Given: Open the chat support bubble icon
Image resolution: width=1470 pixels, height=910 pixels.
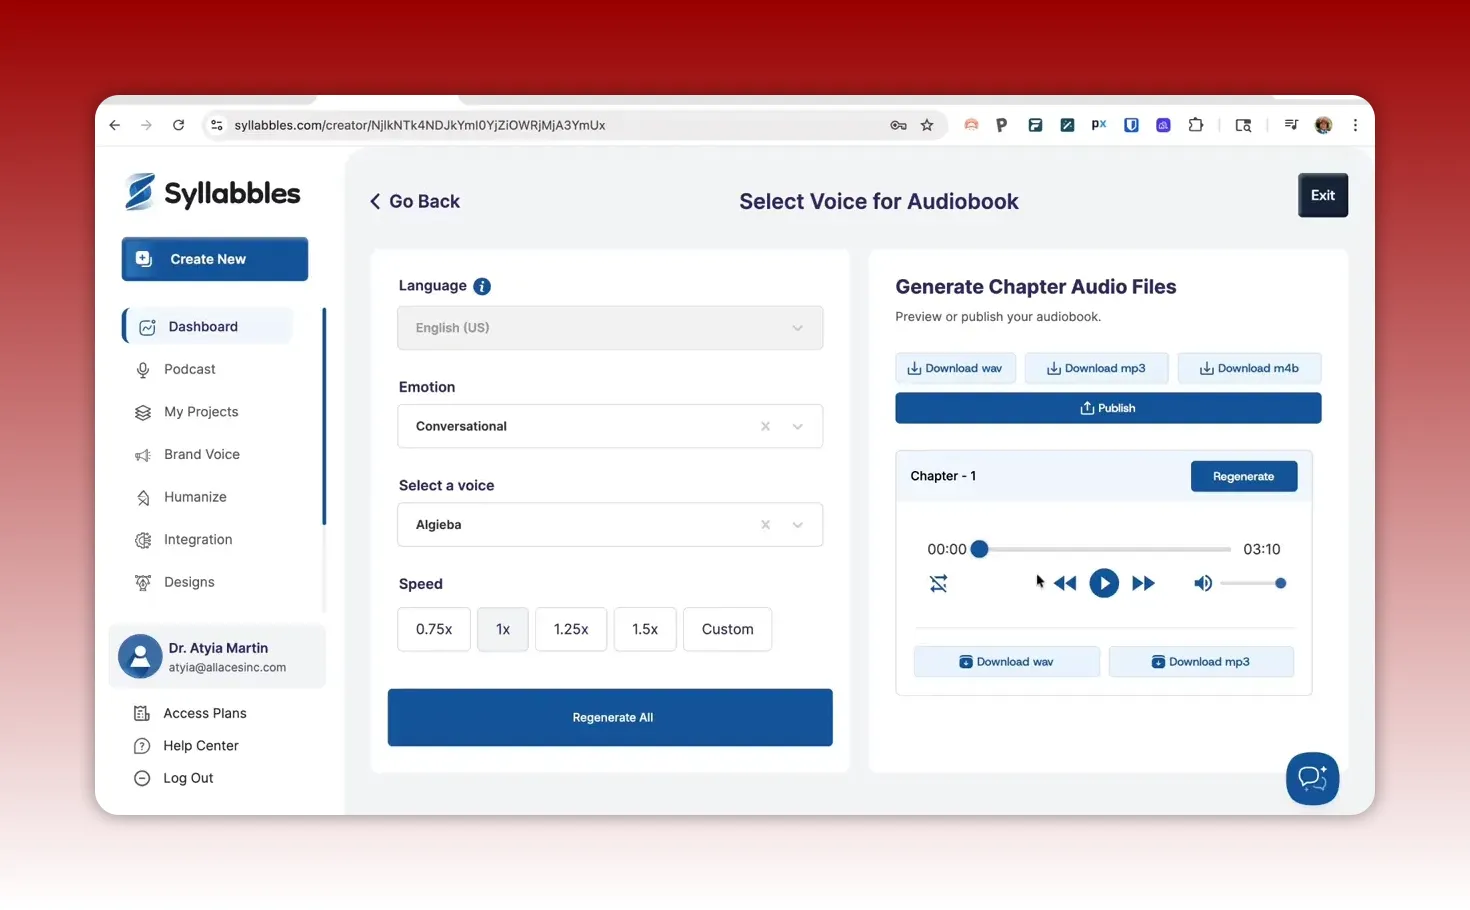Looking at the screenshot, I should tap(1312, 778).
